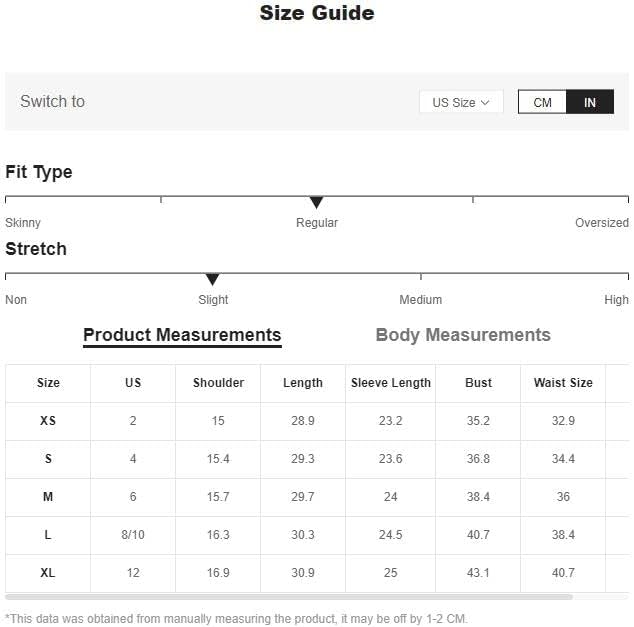Select the IN unit toggle
Image resolution: width=634 pixels, height=627 pixels.
(590, 102)
